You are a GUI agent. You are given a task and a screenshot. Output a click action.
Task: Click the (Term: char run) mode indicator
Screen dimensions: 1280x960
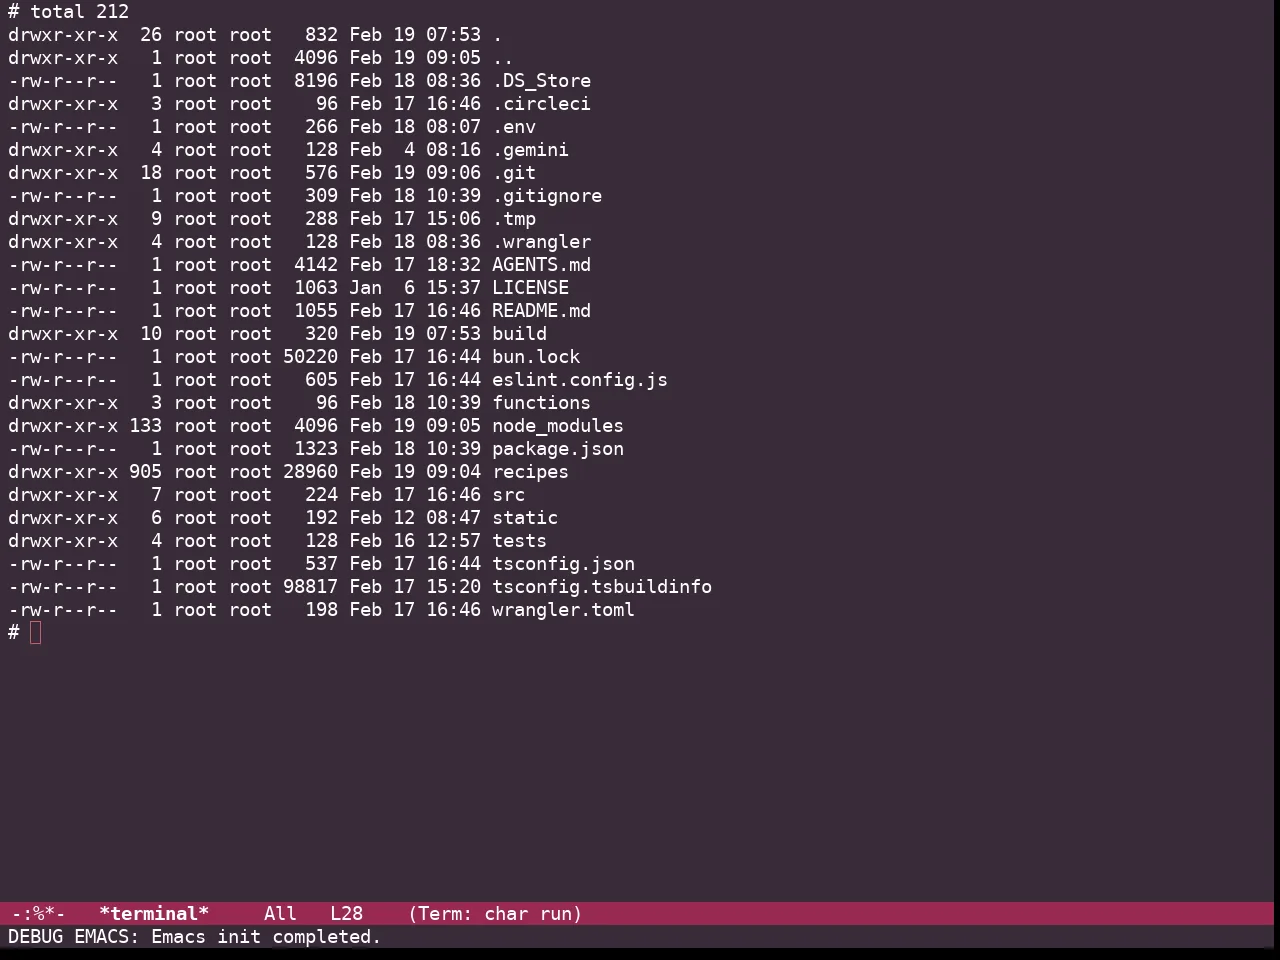pyautogui.click(x=495, y=914)
